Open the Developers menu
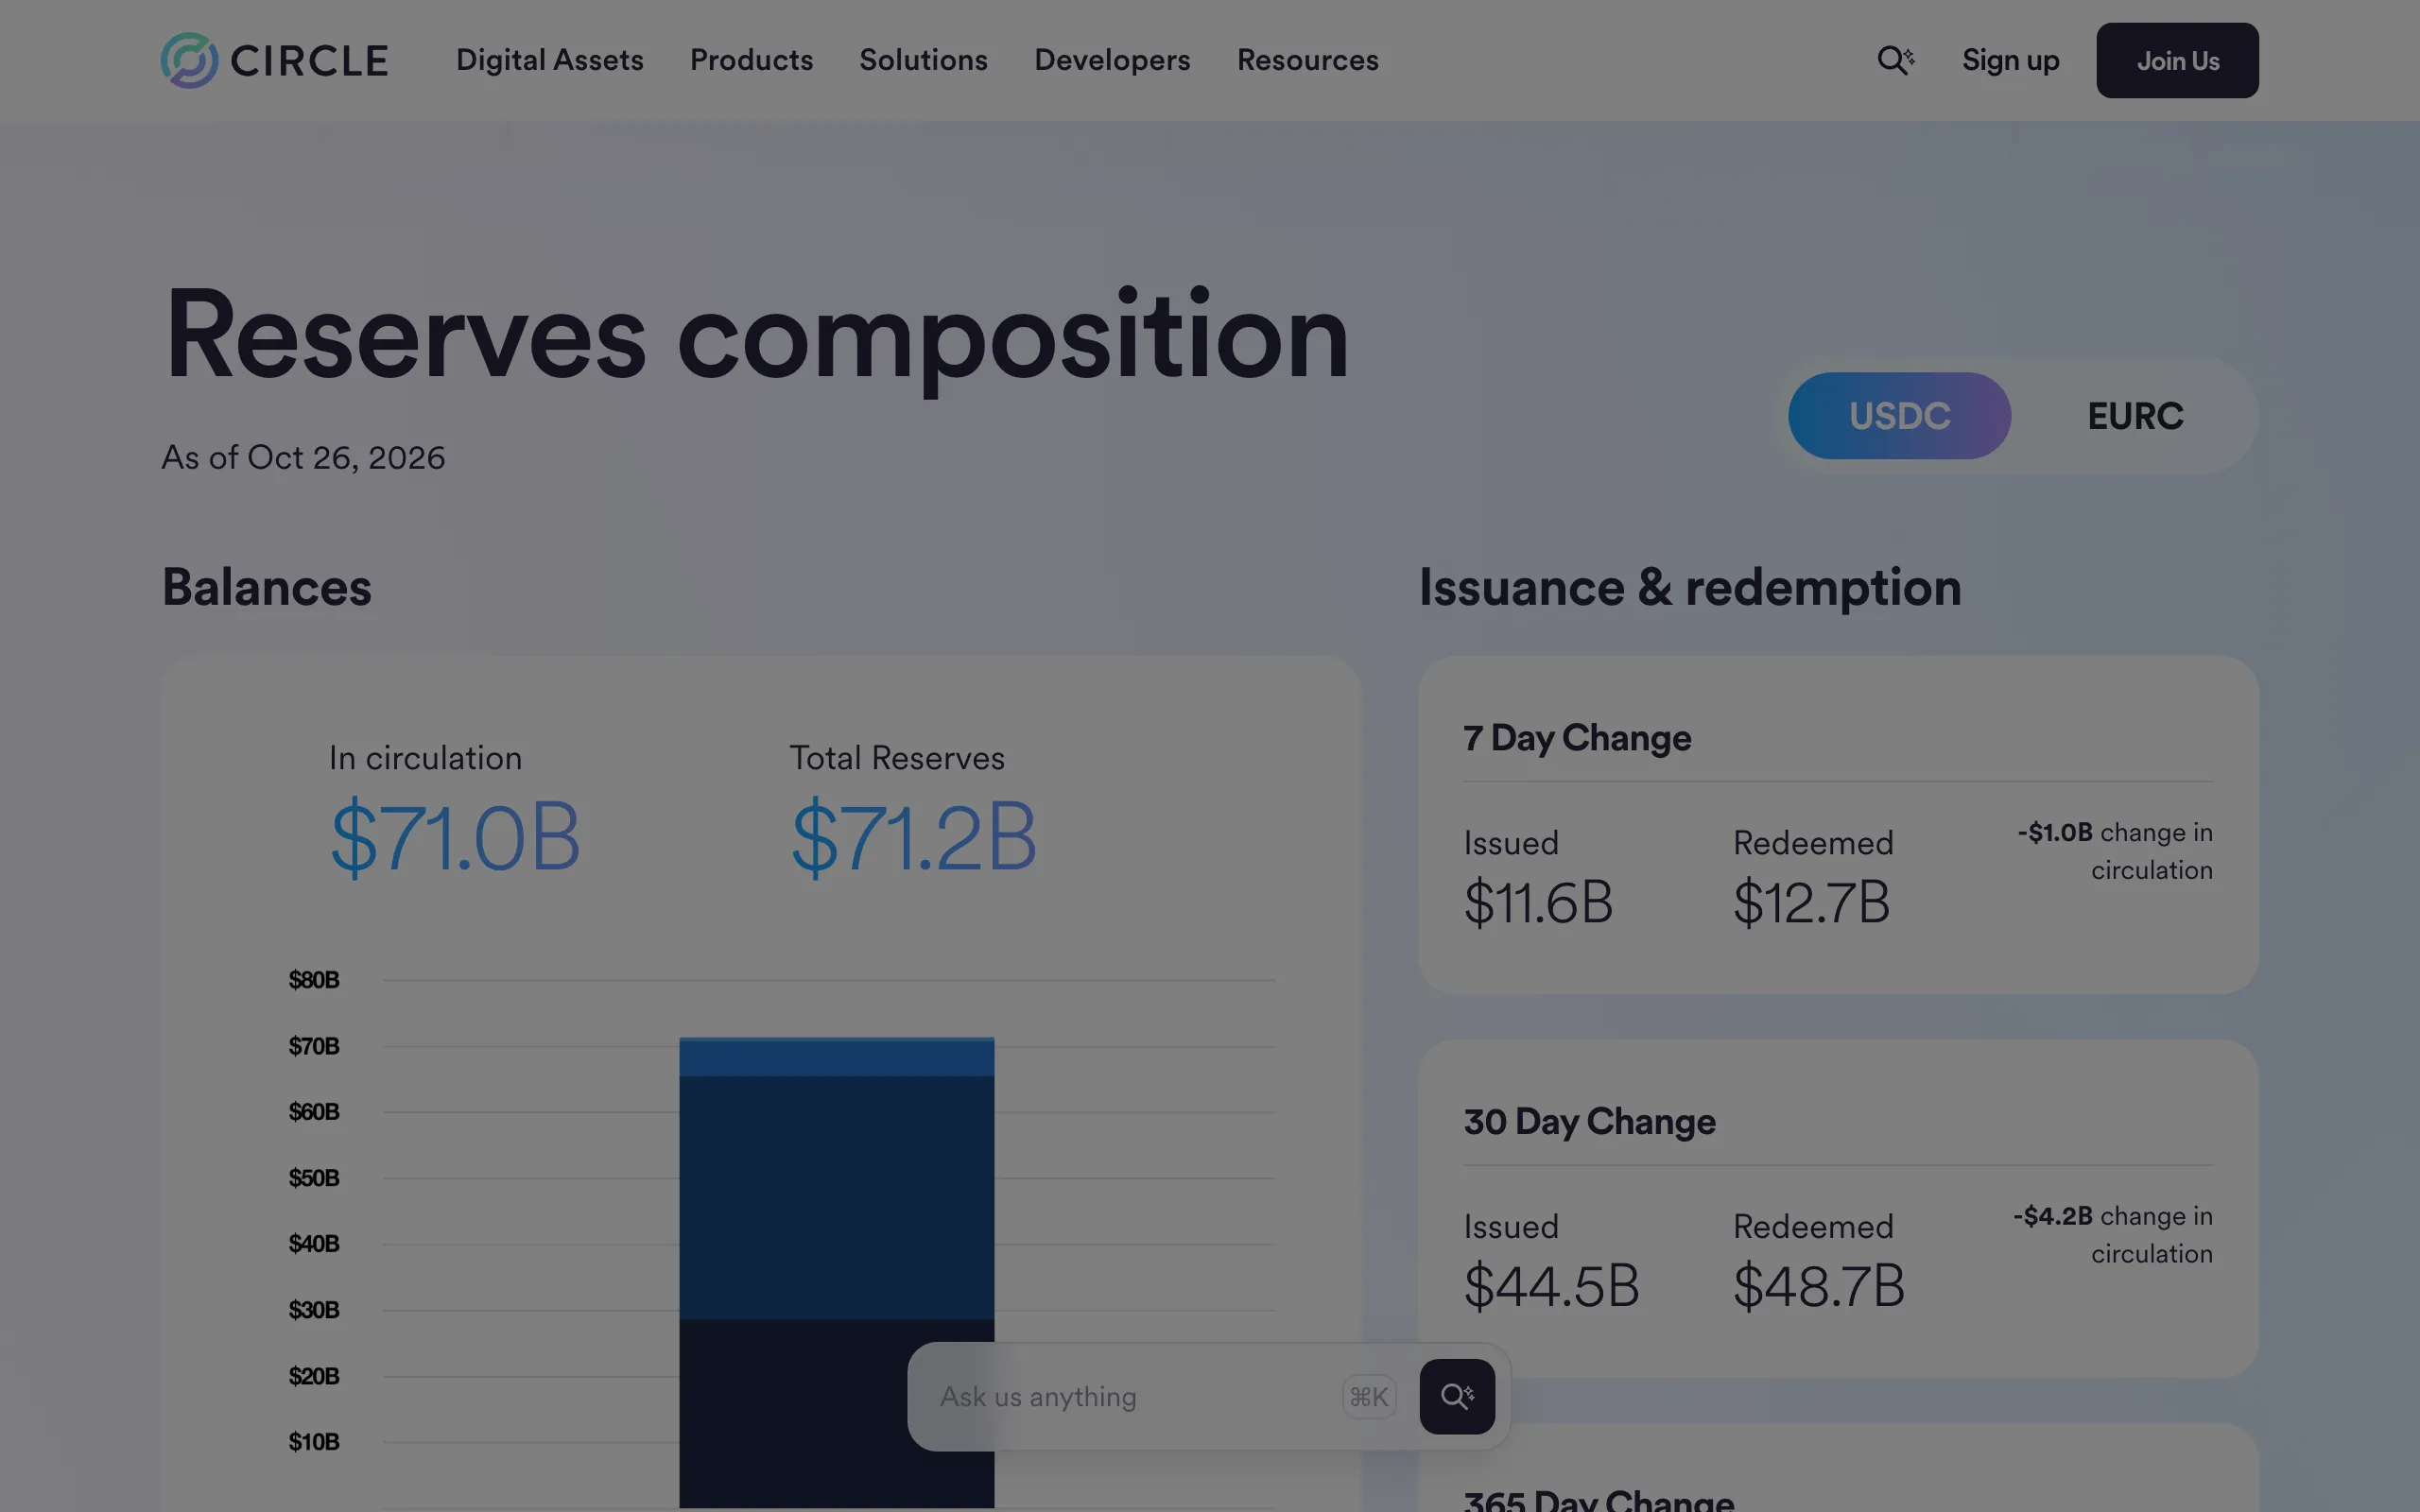The image size is (2420, 1512). pos(1112,60)
